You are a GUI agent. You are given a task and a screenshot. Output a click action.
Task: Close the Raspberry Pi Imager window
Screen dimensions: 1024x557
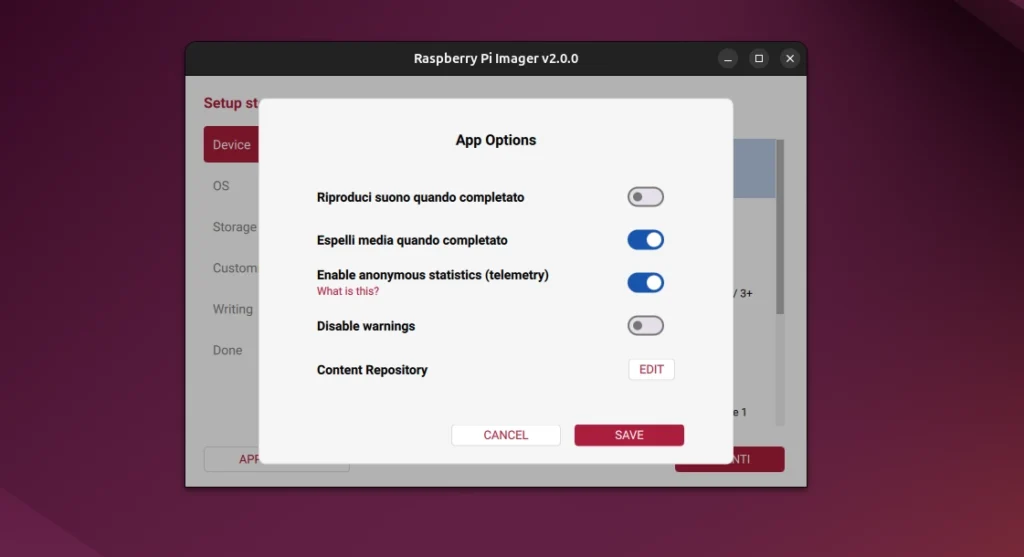[x=790, y=59]
